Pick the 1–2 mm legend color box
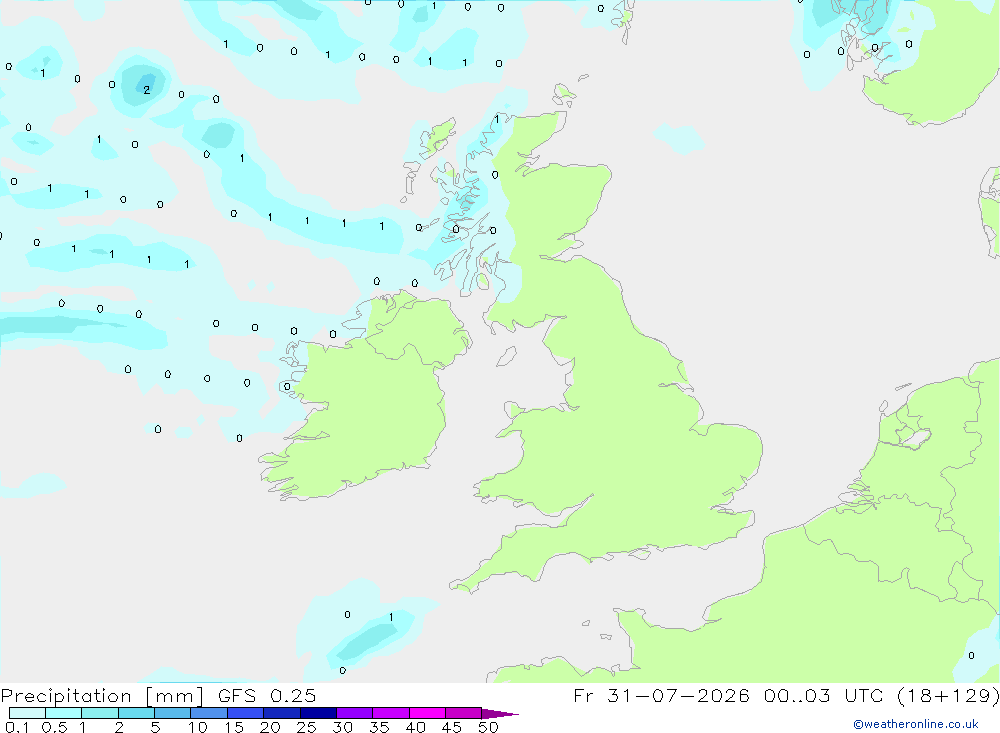Viewport: 1000px width, 733px height. (100, 713)
